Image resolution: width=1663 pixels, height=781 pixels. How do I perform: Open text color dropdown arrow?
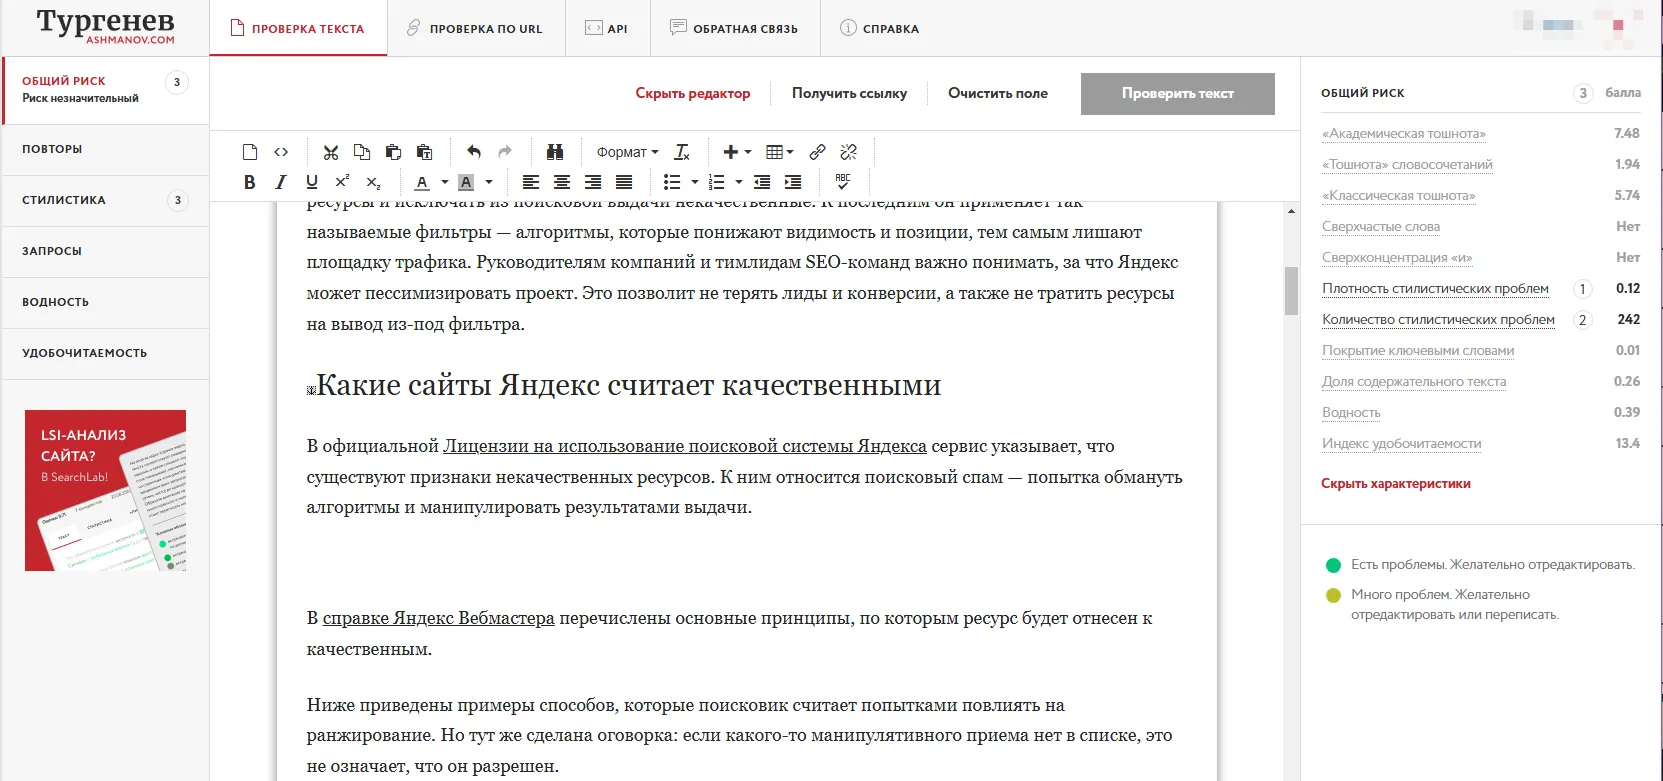pos(445,182)
